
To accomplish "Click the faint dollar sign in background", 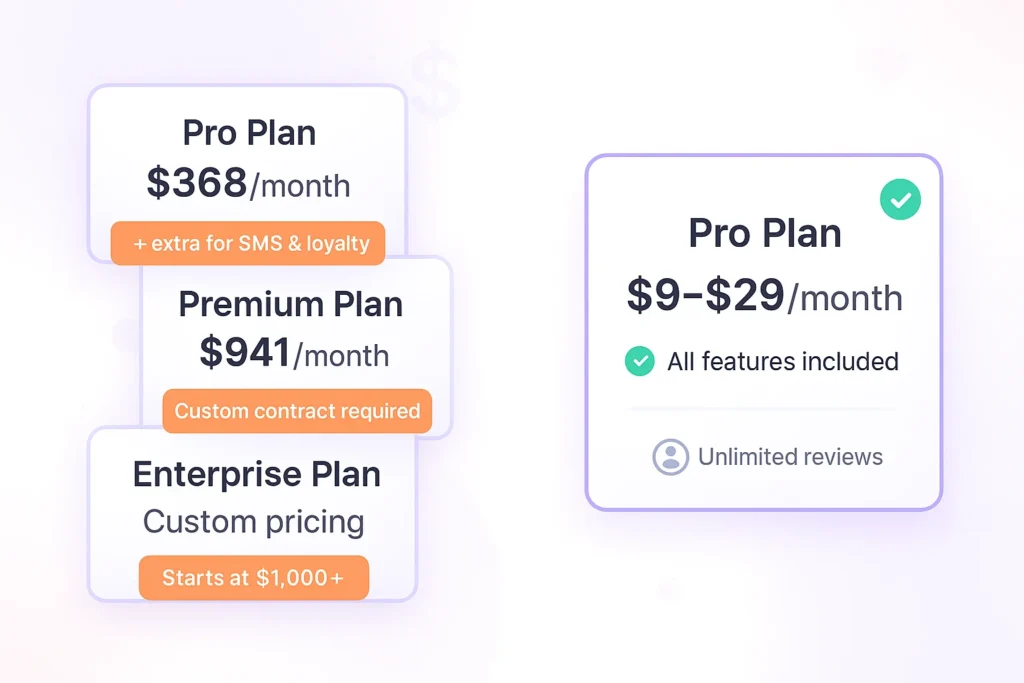I will point(435,82).
